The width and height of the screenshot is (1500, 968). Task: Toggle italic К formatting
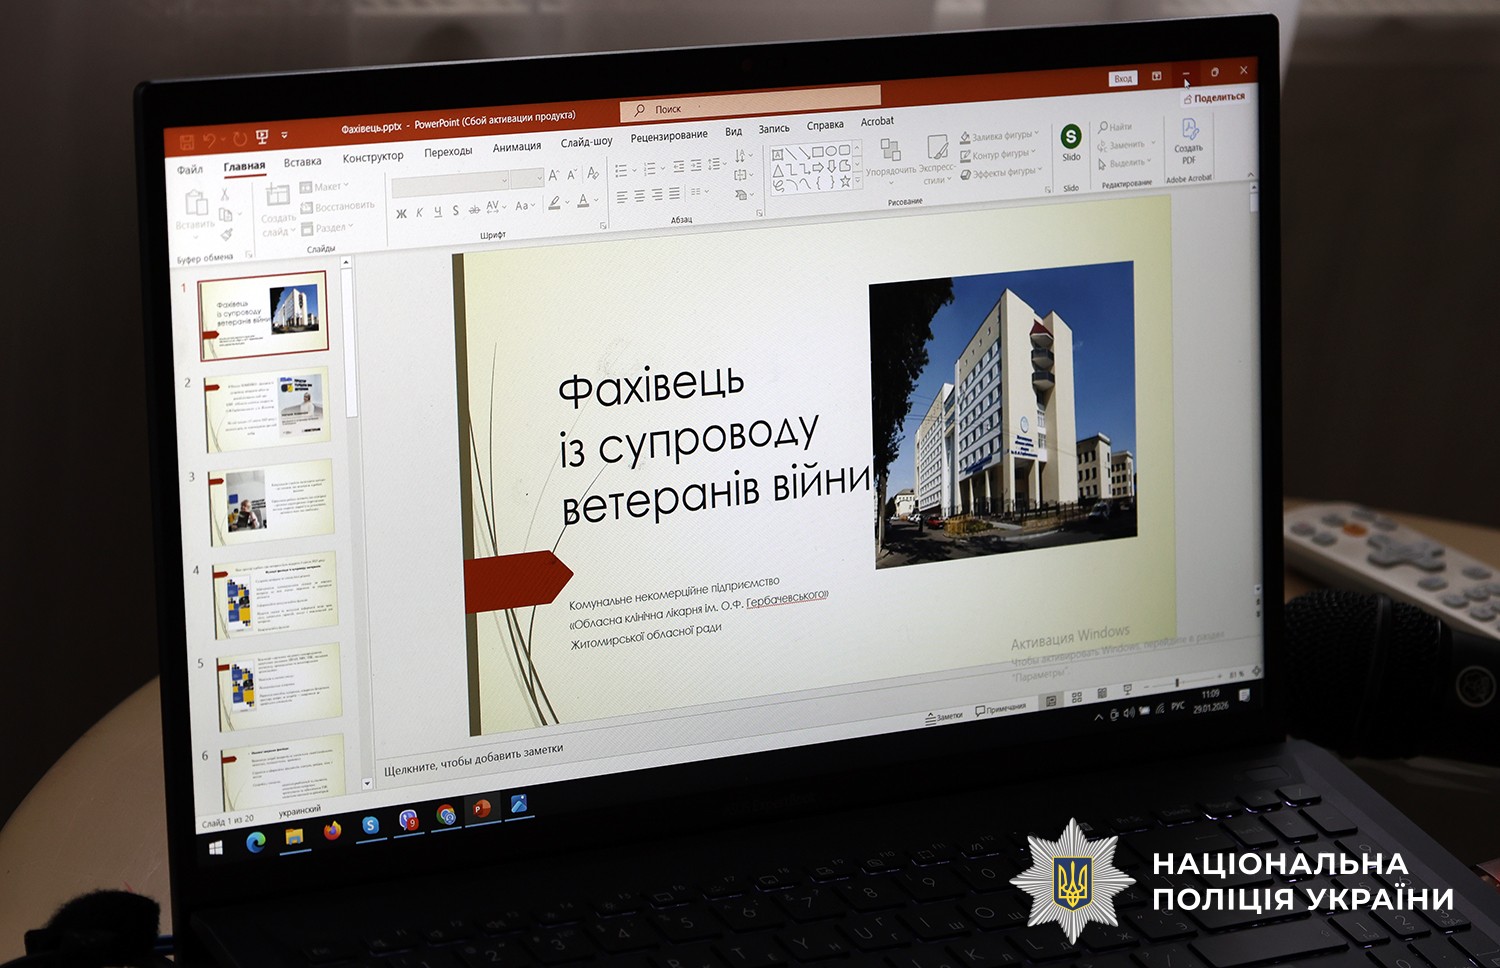click(419, 212)
